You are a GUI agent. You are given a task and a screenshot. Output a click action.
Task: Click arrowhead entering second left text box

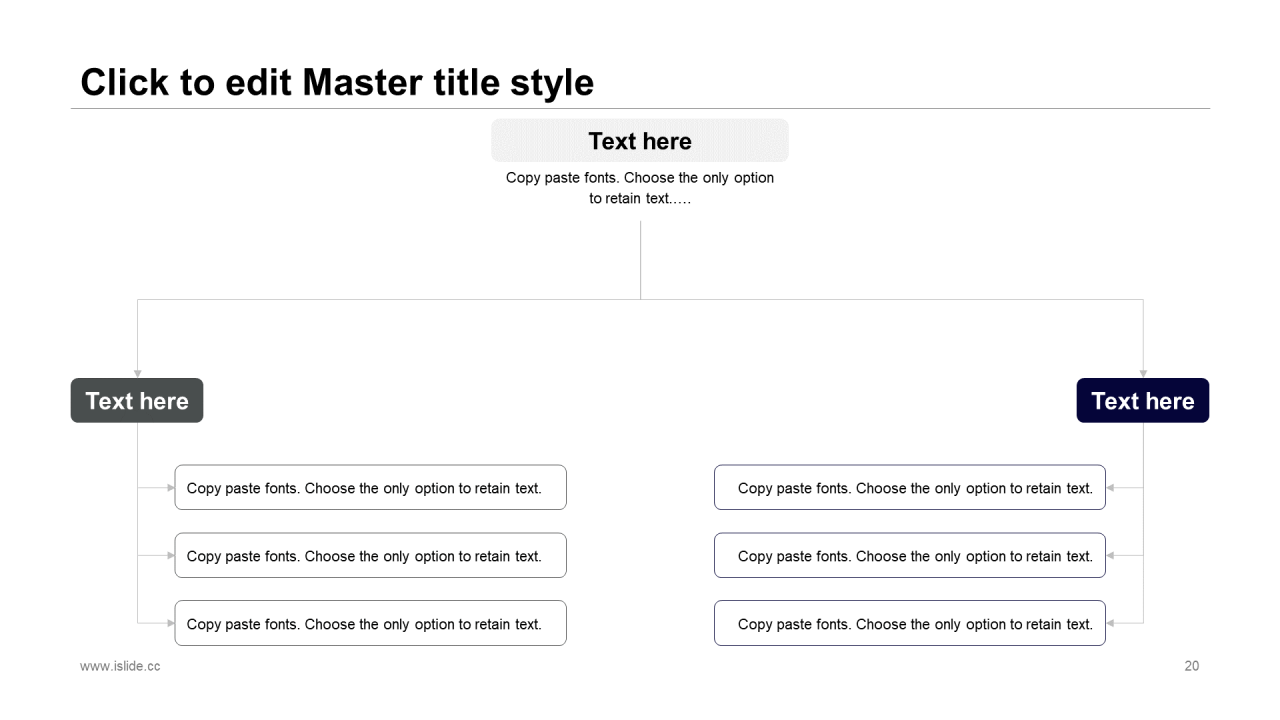click(170, 556)
